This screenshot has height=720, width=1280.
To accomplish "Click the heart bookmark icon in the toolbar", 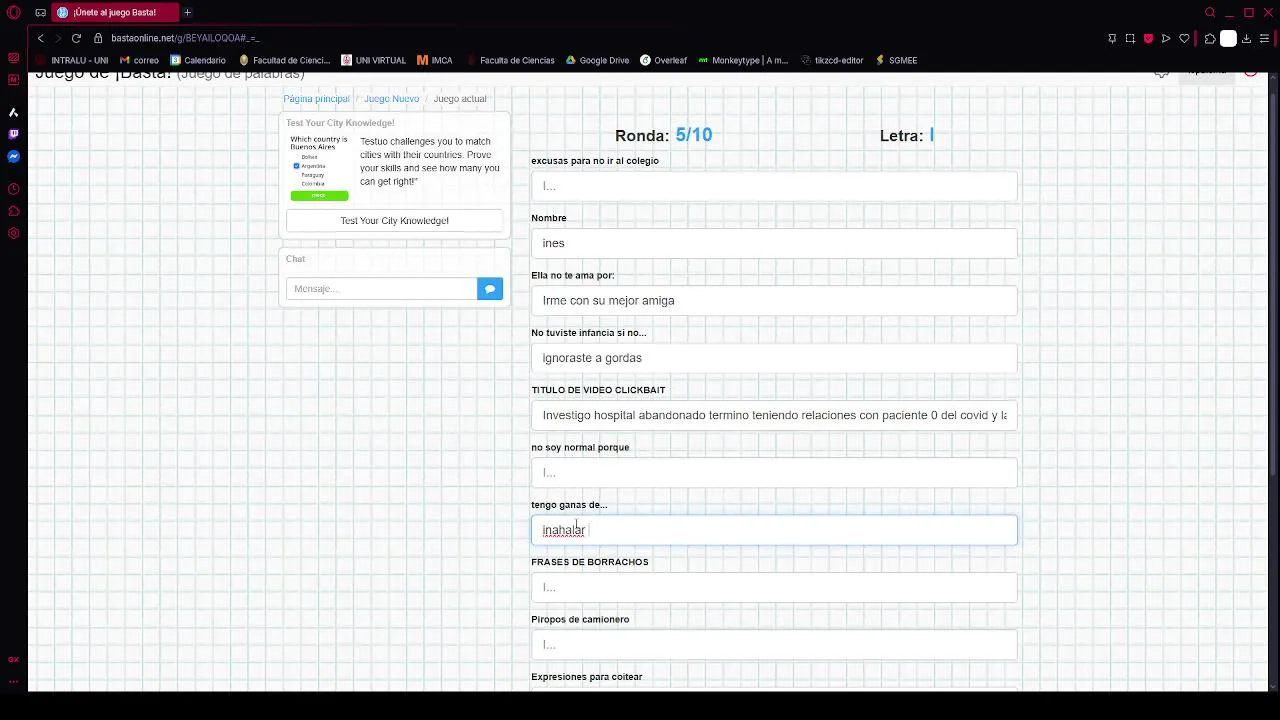I will click(x=1184, y=38).
